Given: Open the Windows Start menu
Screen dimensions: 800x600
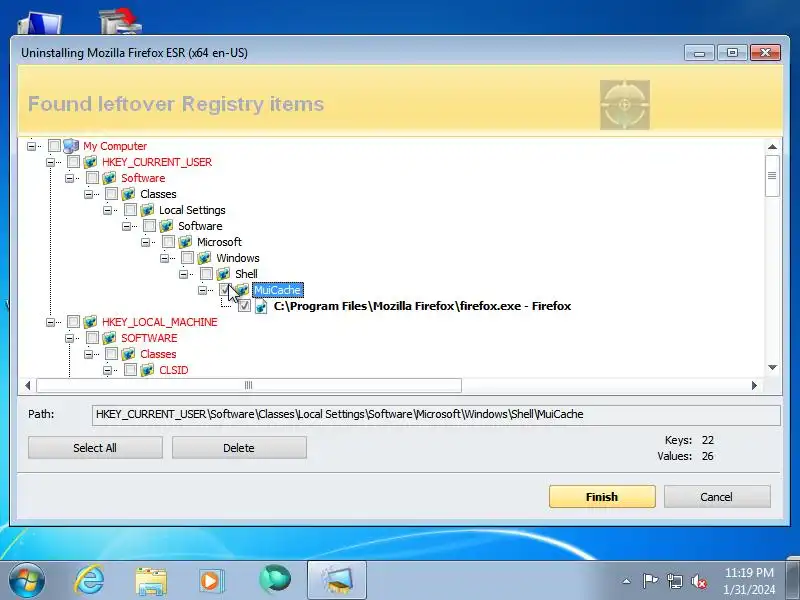Looking at the screenshot, I should pos(27,580).
